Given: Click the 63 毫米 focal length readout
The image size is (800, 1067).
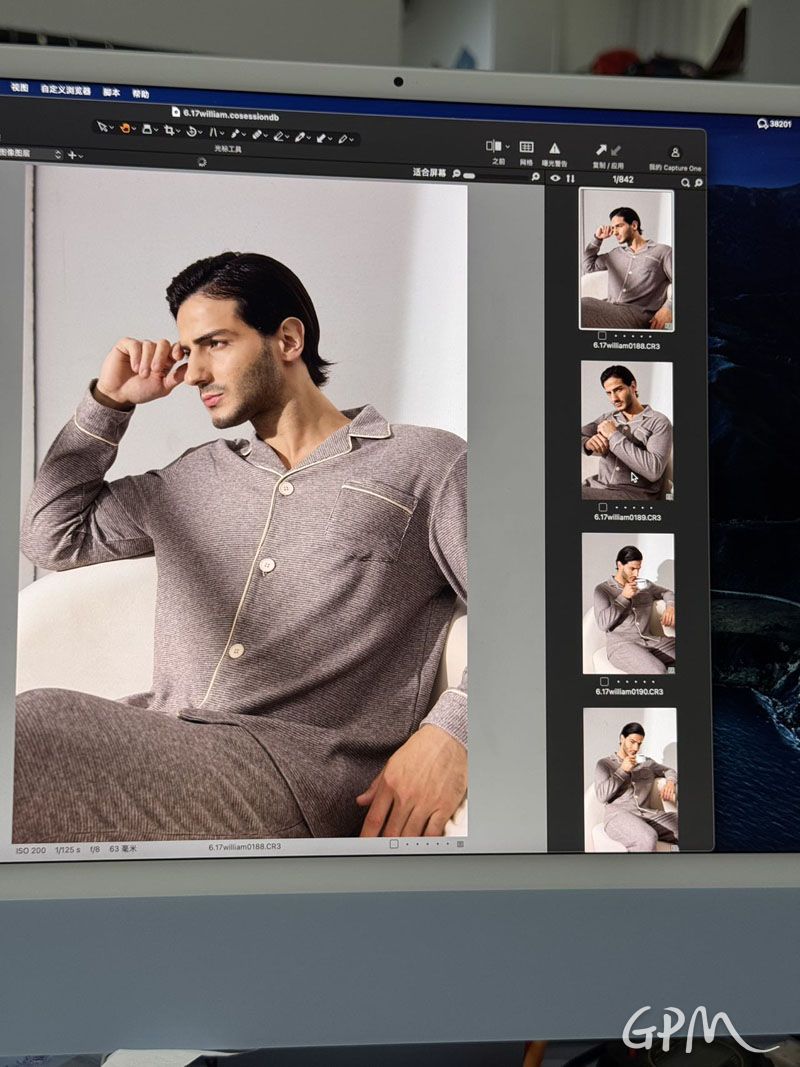Looking at the screenshot, I should pos(123,849).
